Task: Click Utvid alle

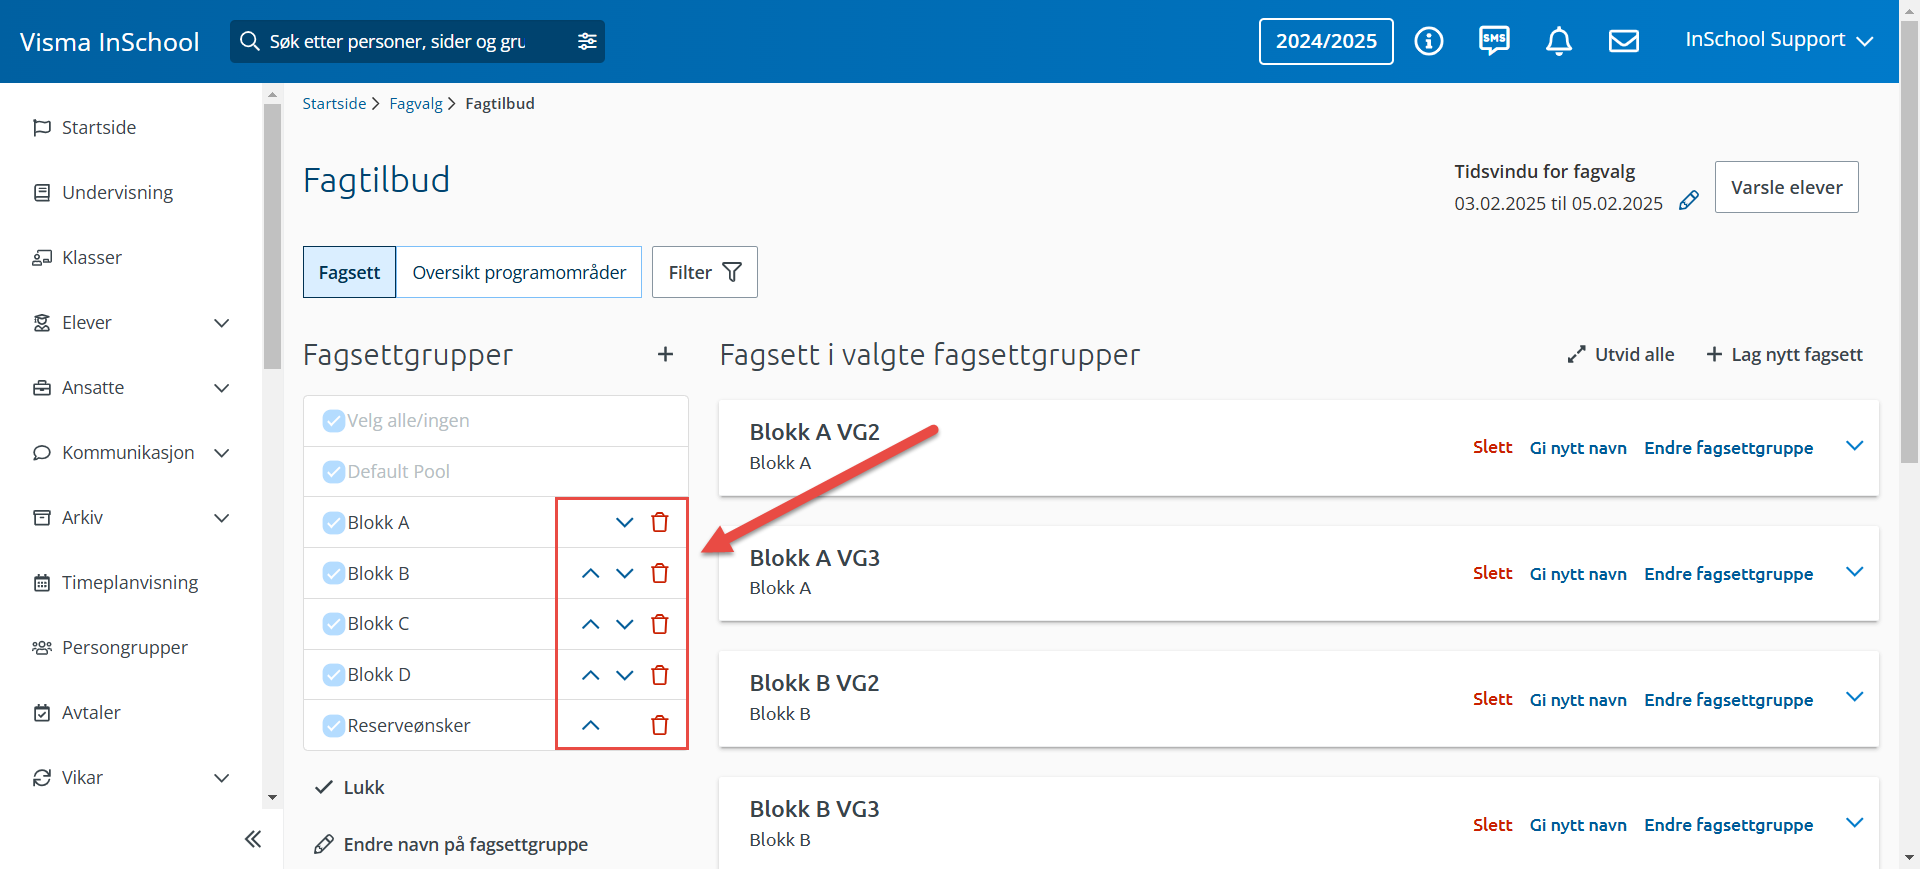Action: coord(1621,354)
